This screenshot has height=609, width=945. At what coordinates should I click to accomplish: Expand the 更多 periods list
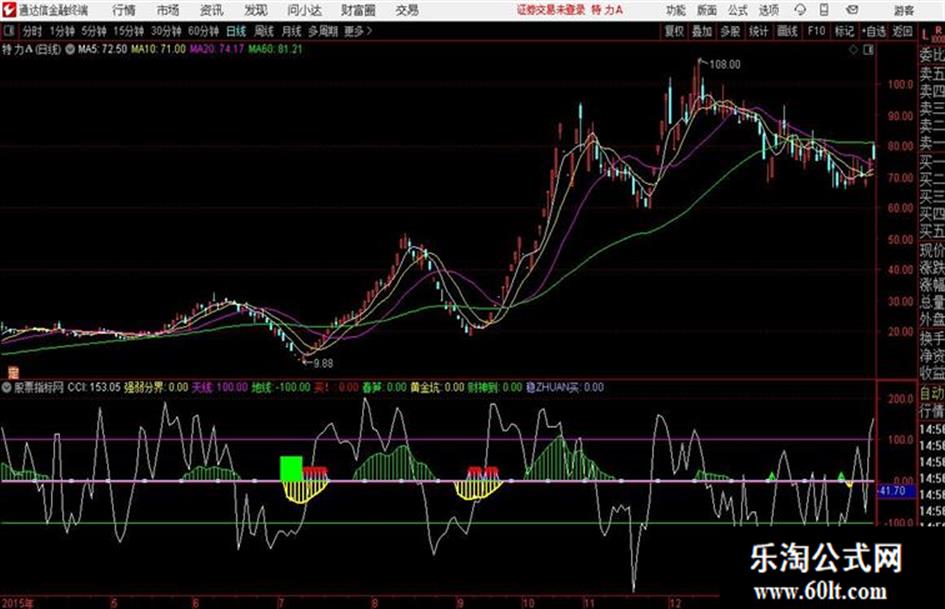coord(358,31)
